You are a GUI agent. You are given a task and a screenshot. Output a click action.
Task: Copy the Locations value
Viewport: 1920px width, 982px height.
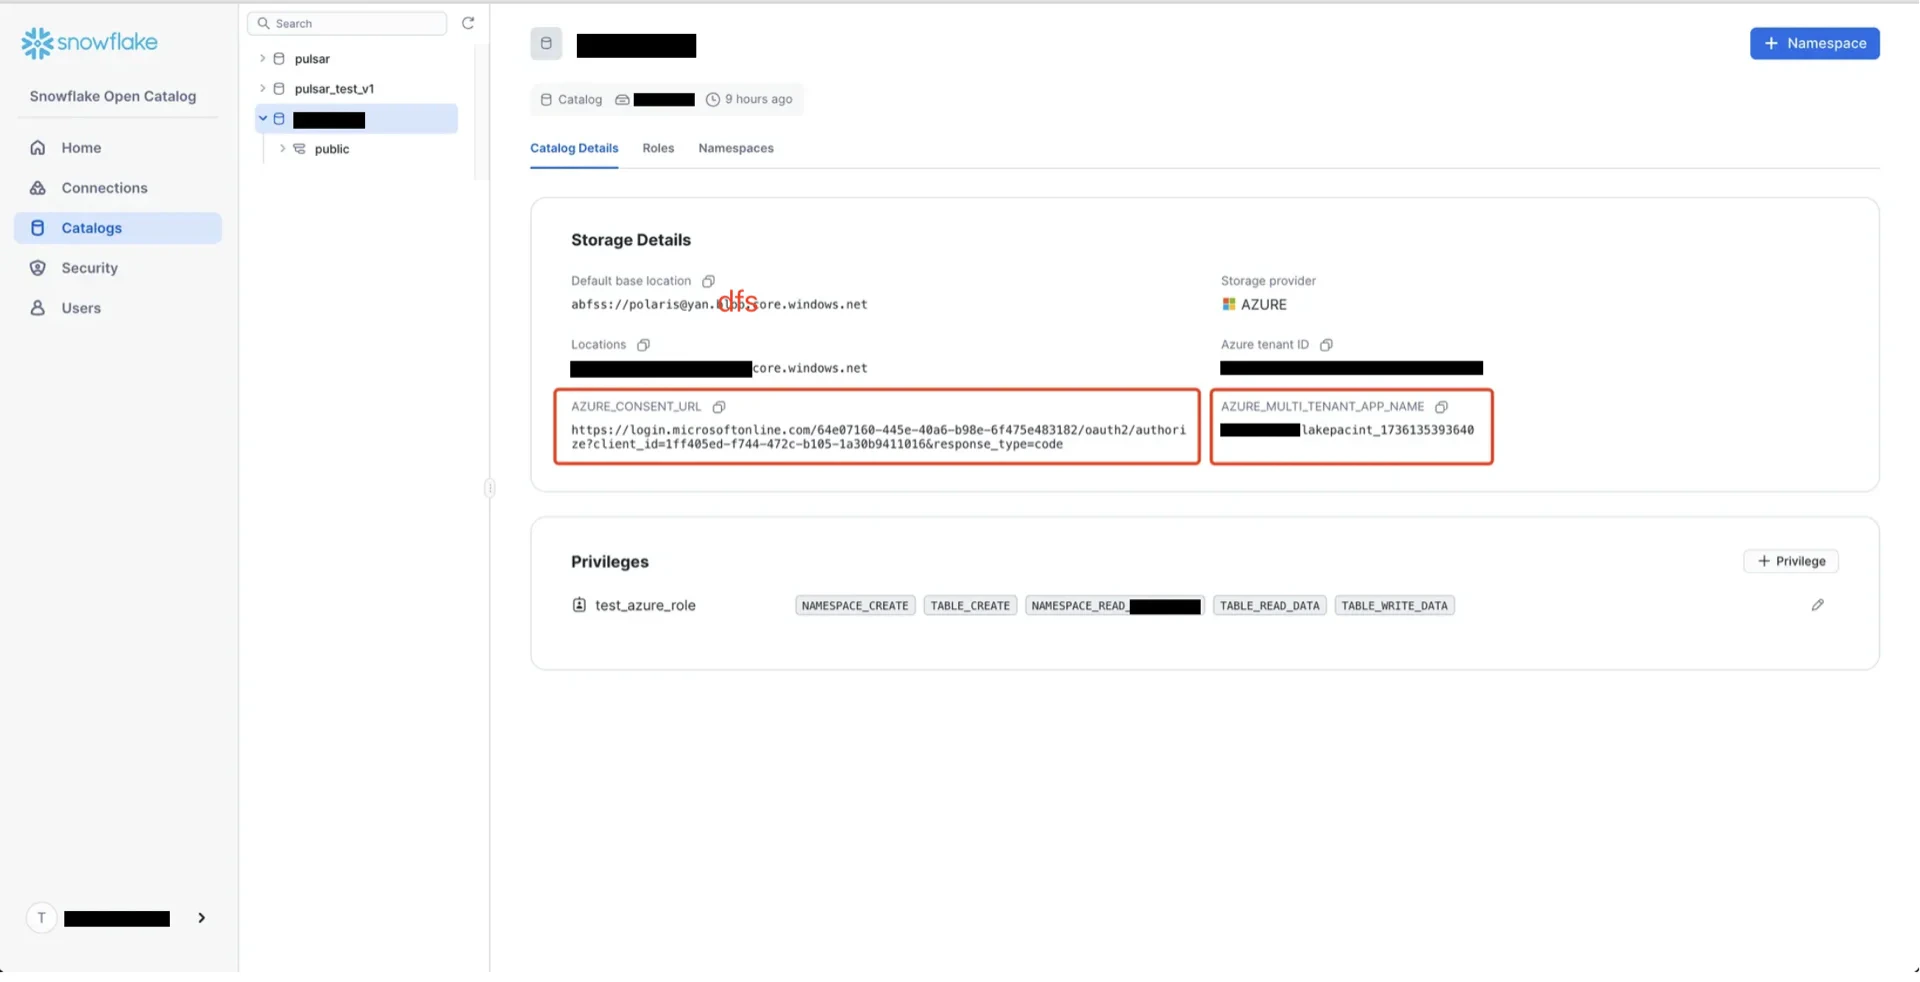tap(643, 345)
